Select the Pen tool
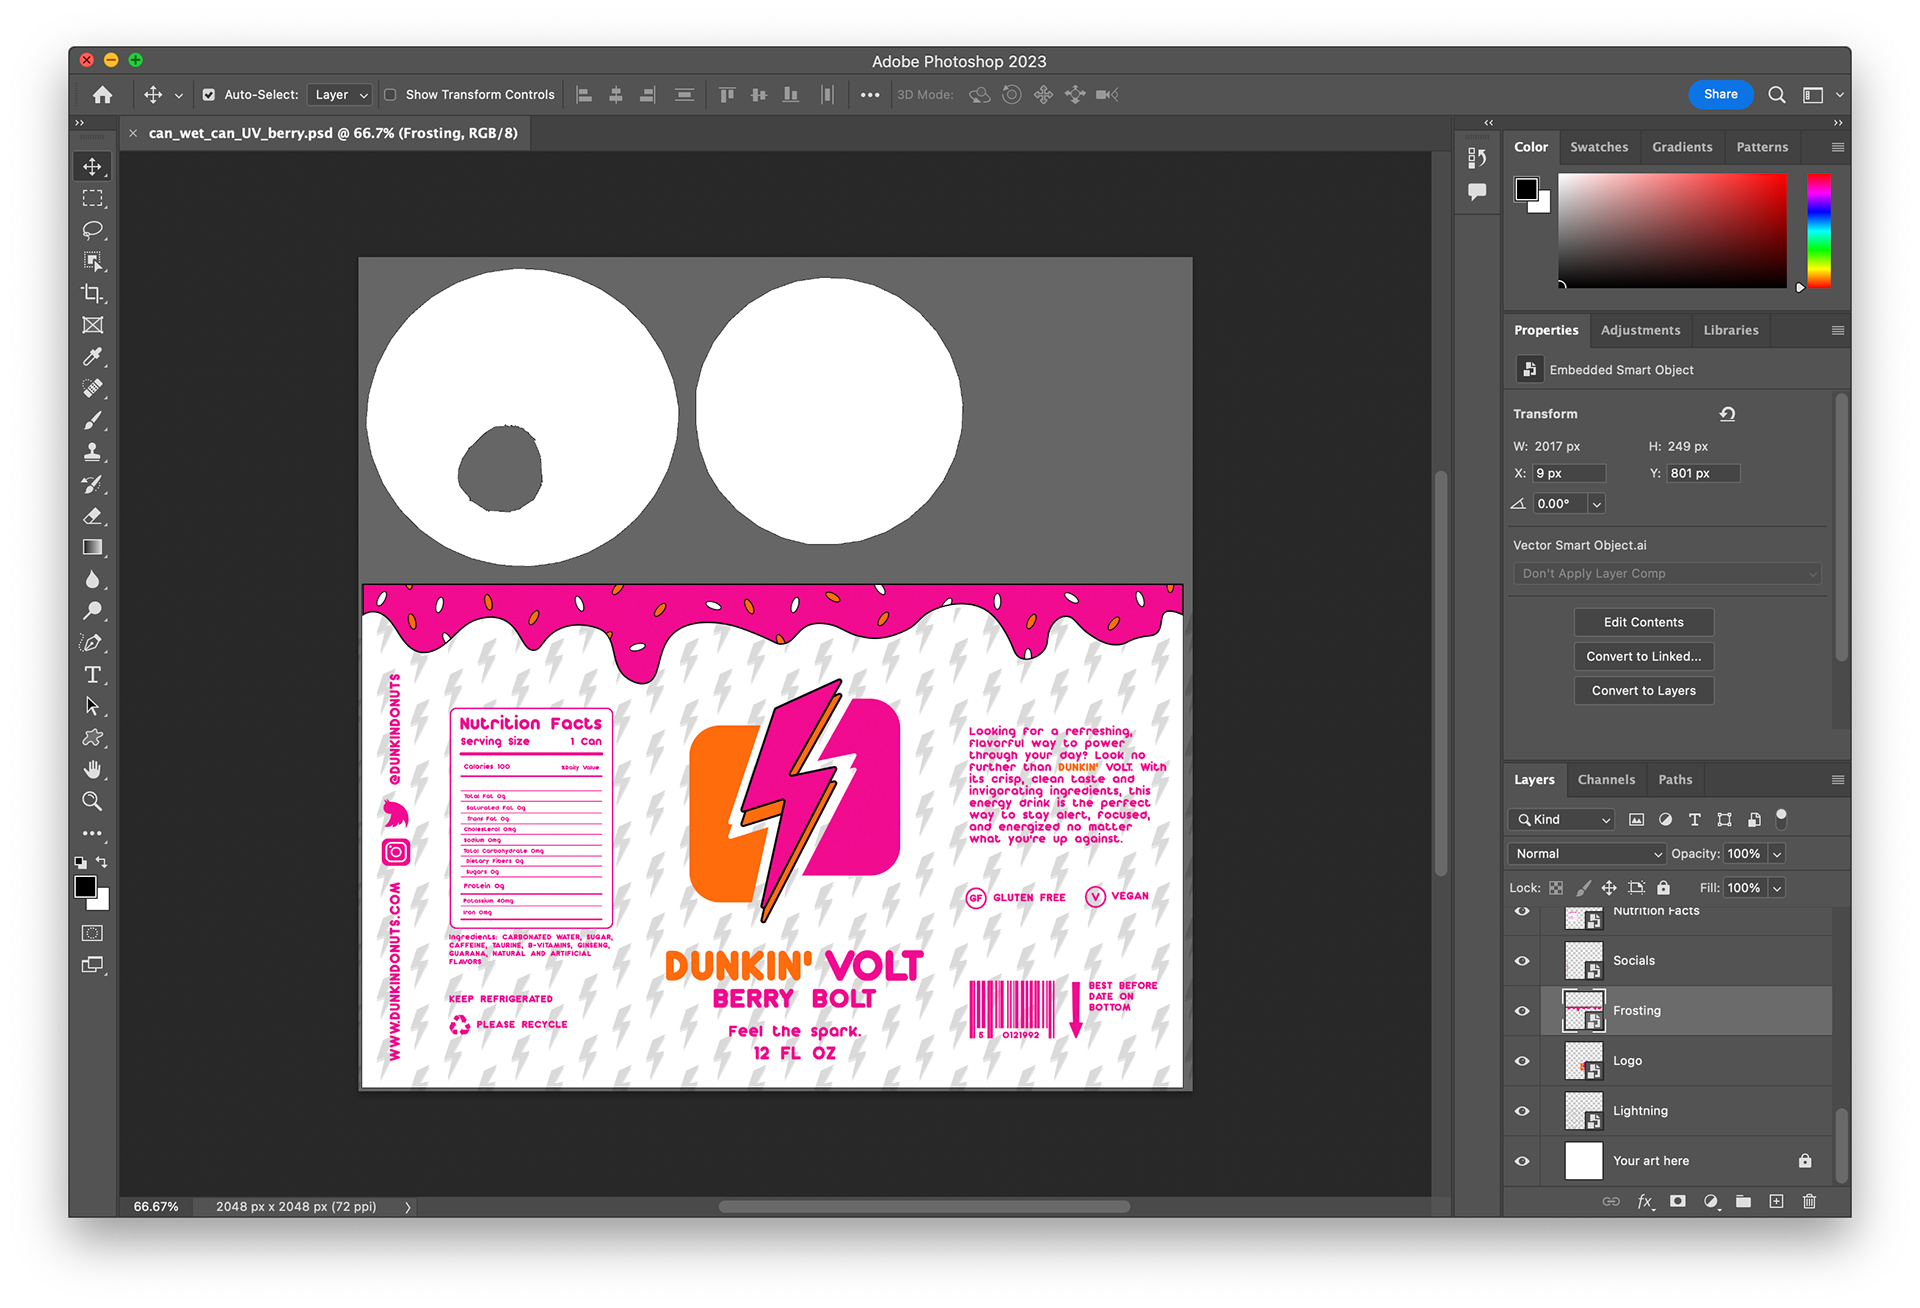Screen dimensions: 1920x1308 pos(92,643)
